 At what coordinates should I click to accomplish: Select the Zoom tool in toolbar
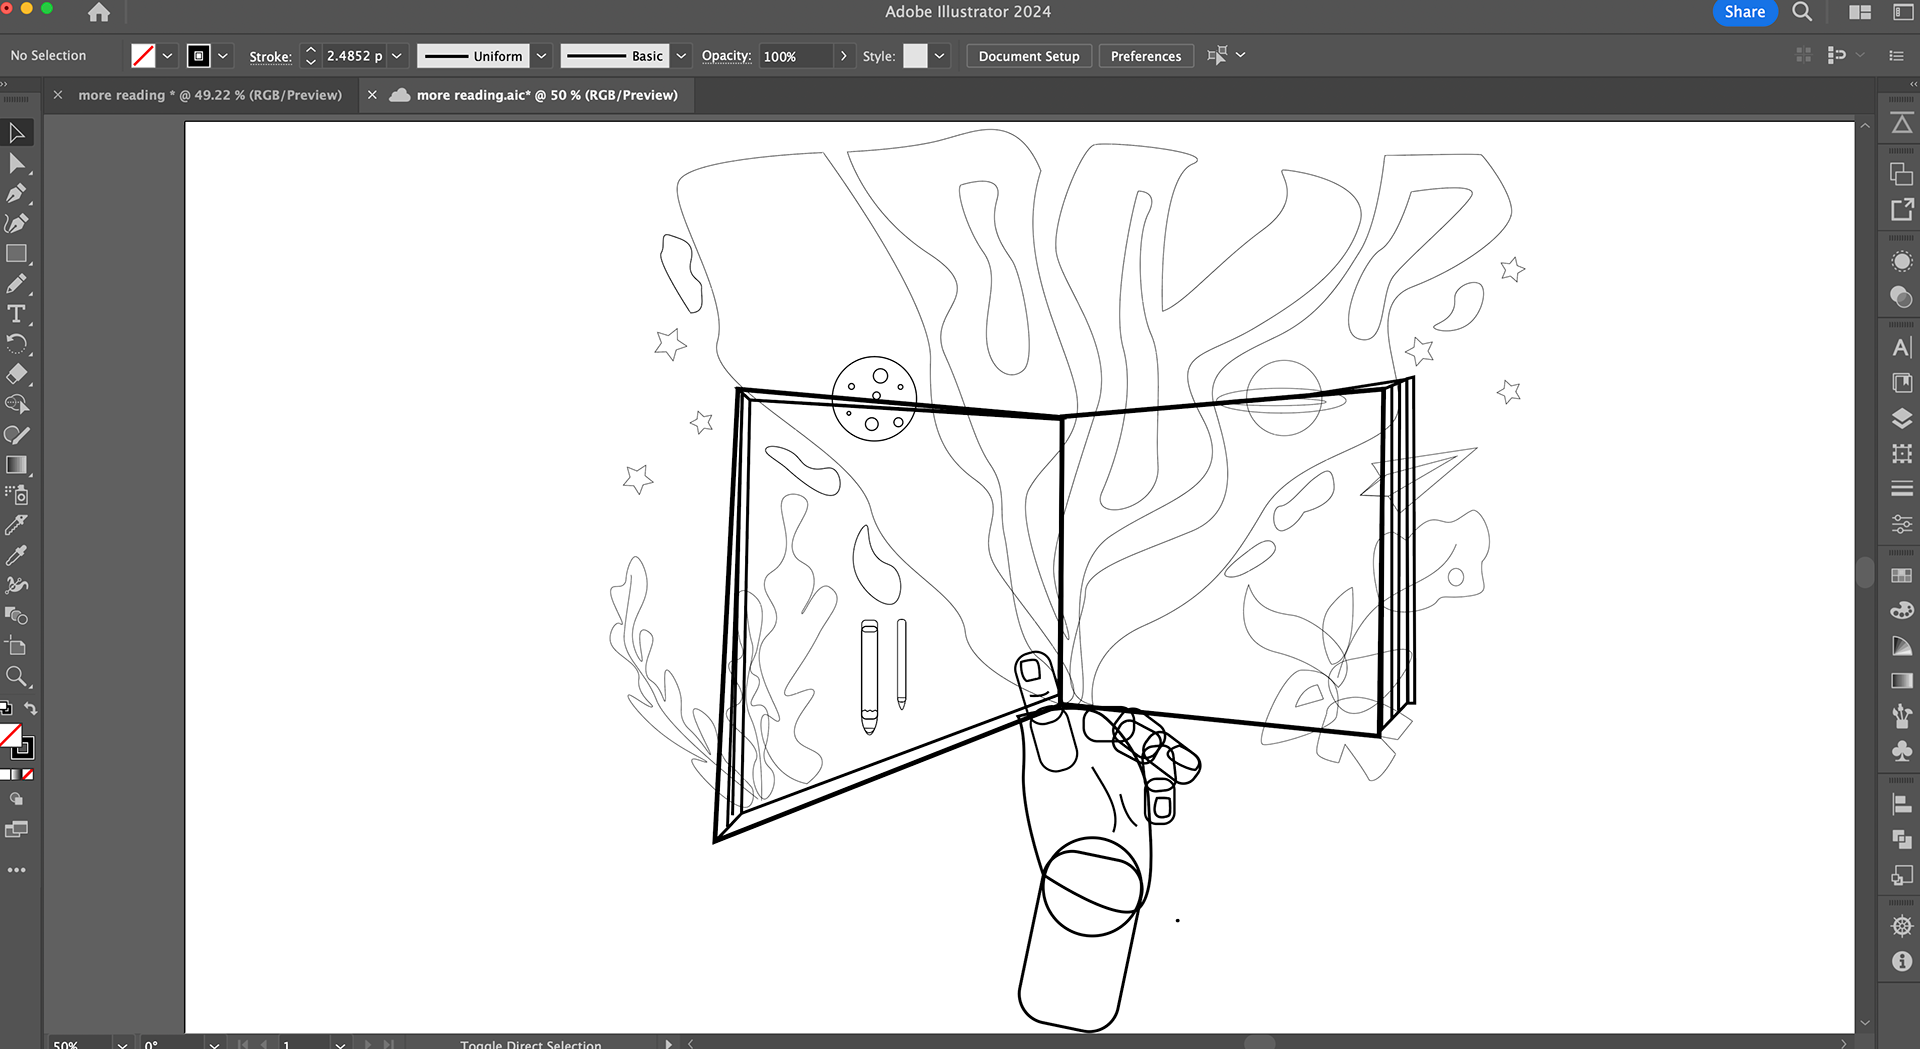[x=17, y=677]
